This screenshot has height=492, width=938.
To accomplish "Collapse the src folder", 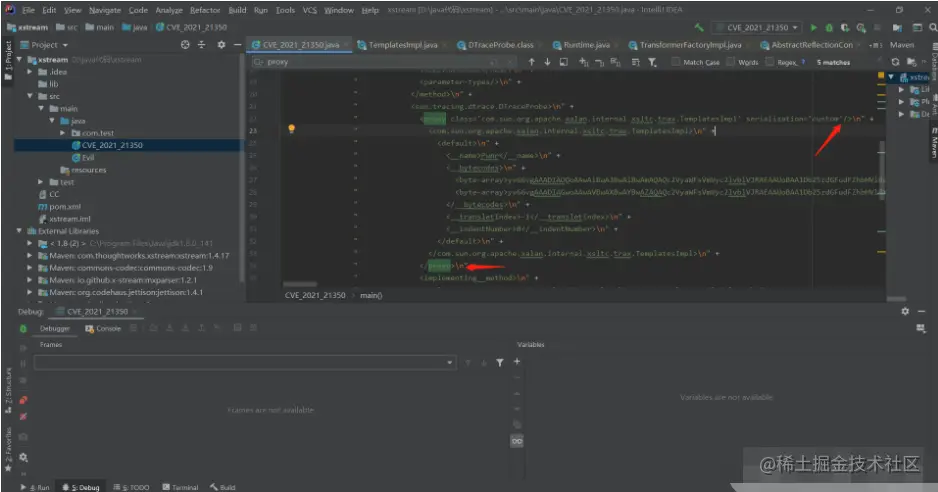I will tap(30, 96).
